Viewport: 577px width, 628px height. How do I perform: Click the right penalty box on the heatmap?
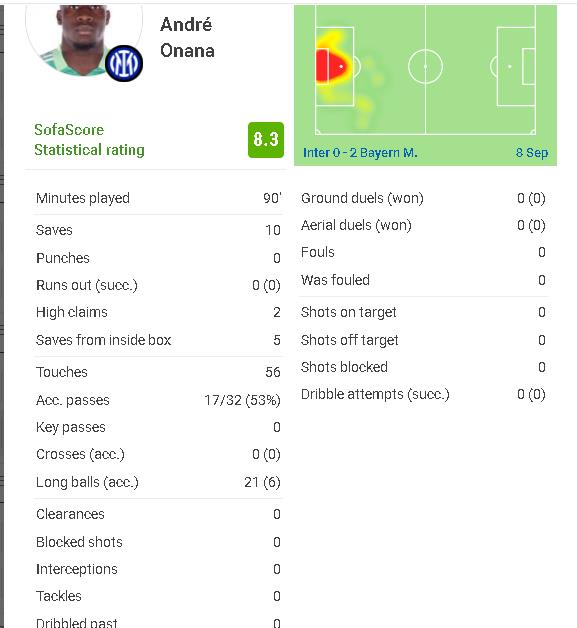coord(516,66)
